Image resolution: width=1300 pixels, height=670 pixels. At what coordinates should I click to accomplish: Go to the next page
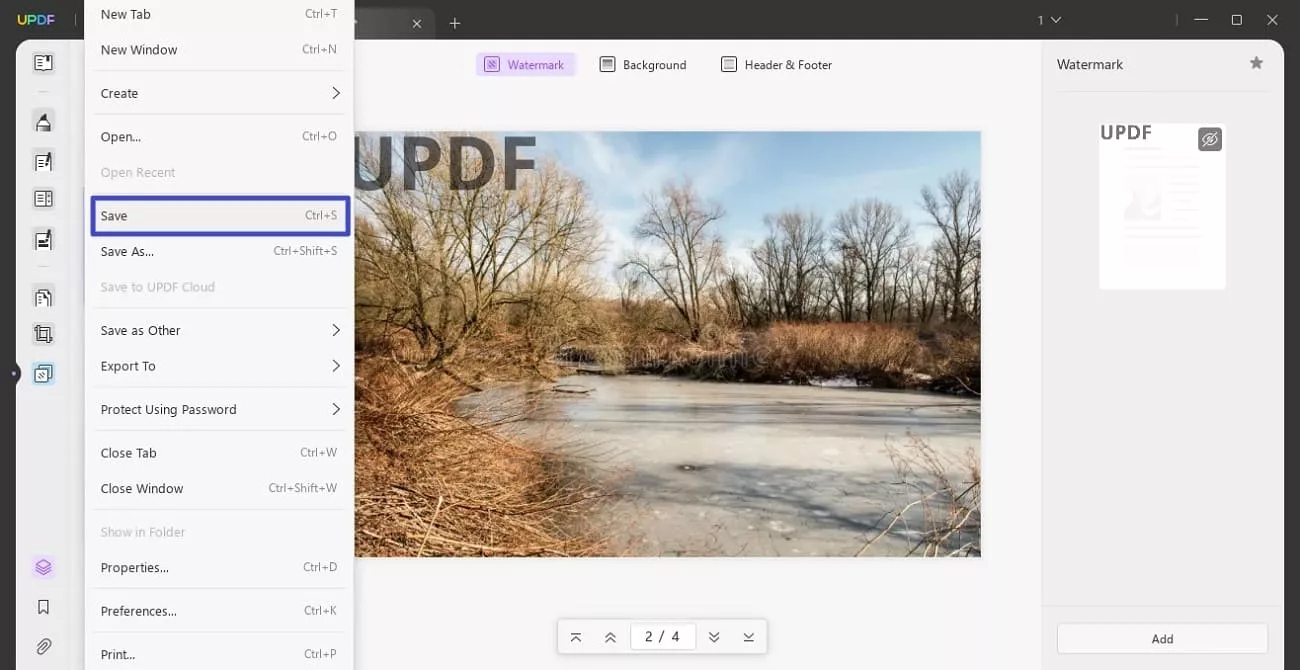click(714, 637)
